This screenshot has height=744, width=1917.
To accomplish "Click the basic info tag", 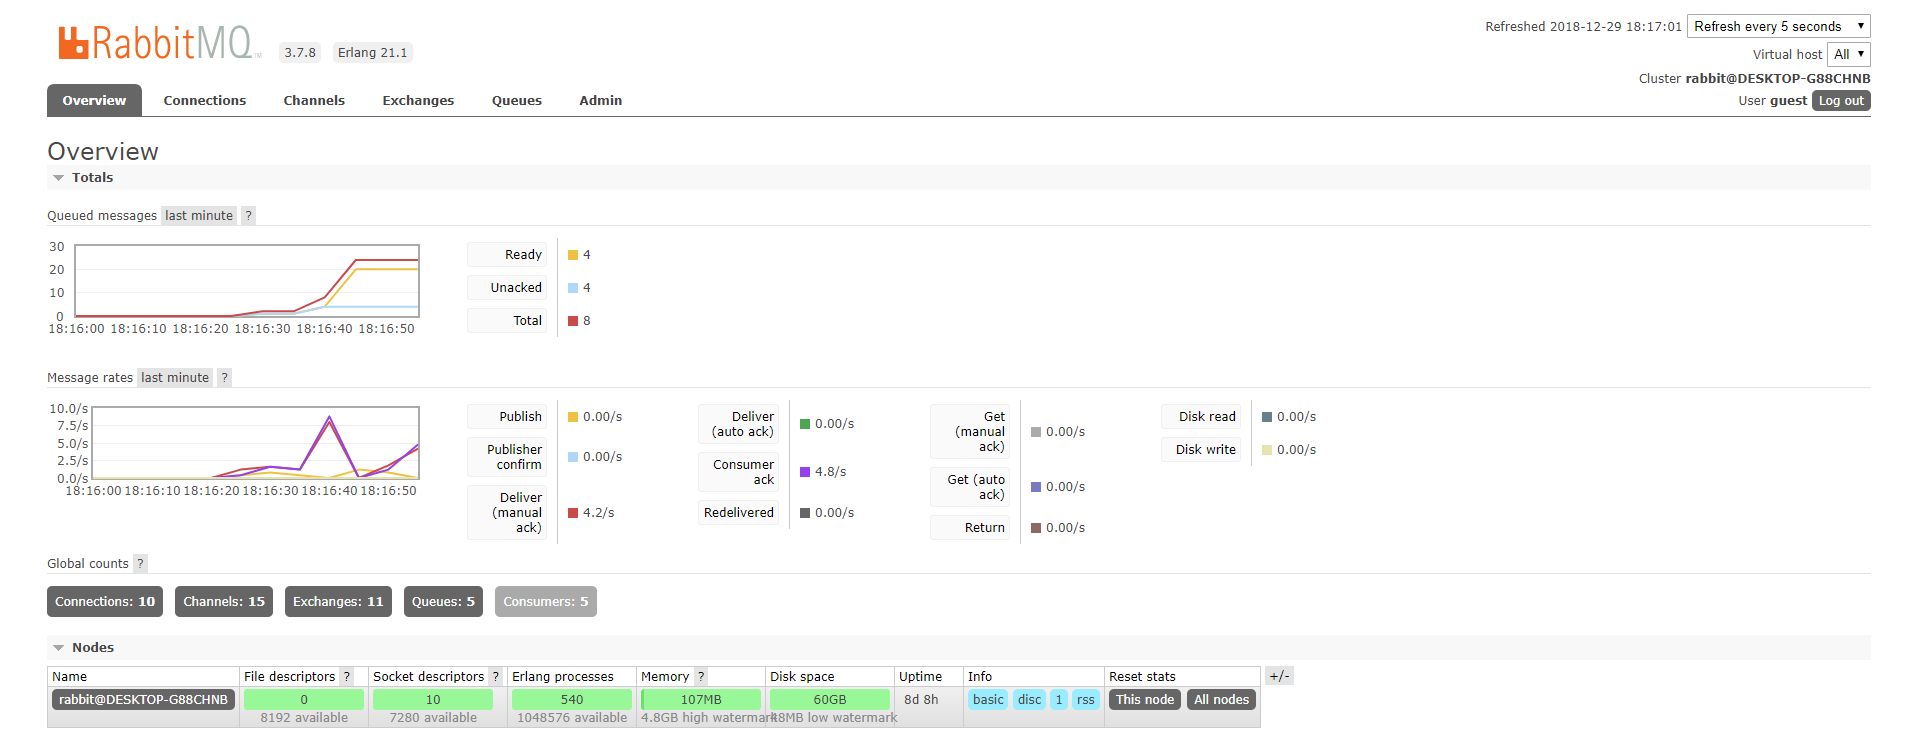I will [988, 700].
